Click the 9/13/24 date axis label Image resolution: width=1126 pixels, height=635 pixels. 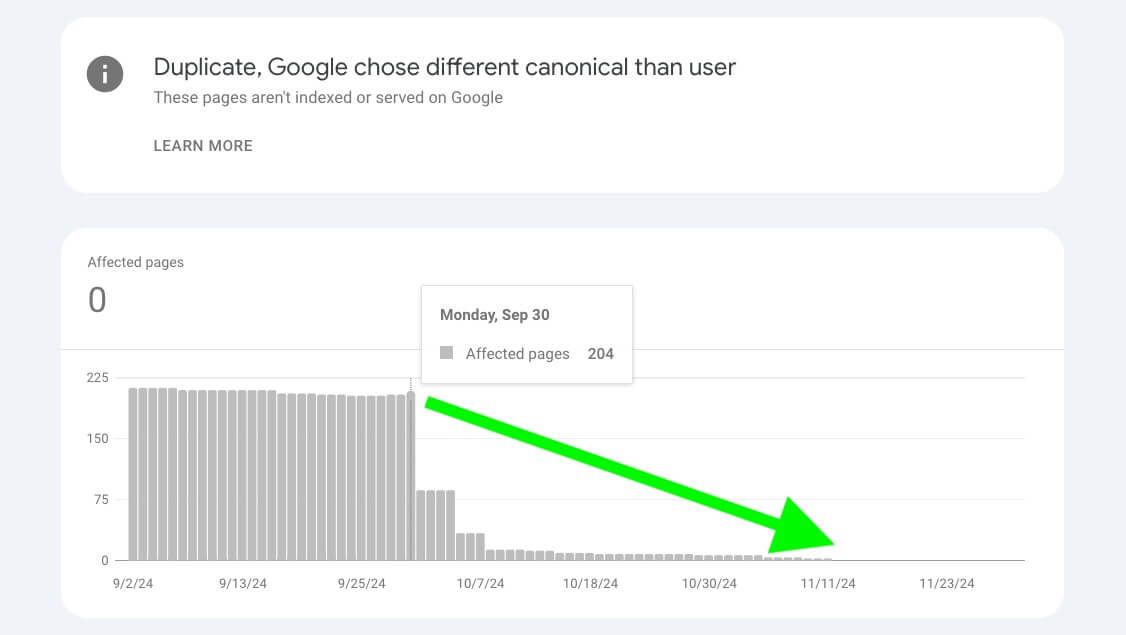click(x=241, y=584)
